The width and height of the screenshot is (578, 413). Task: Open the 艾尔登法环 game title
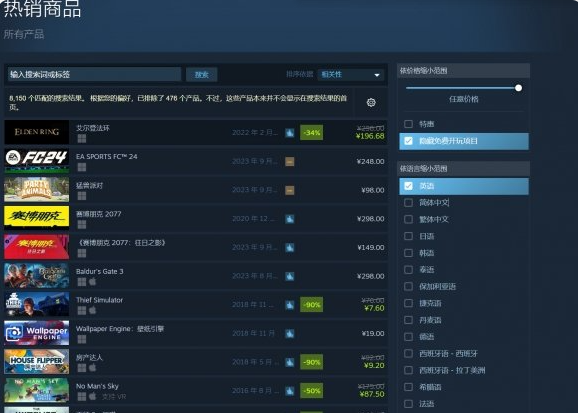[93, 128]
